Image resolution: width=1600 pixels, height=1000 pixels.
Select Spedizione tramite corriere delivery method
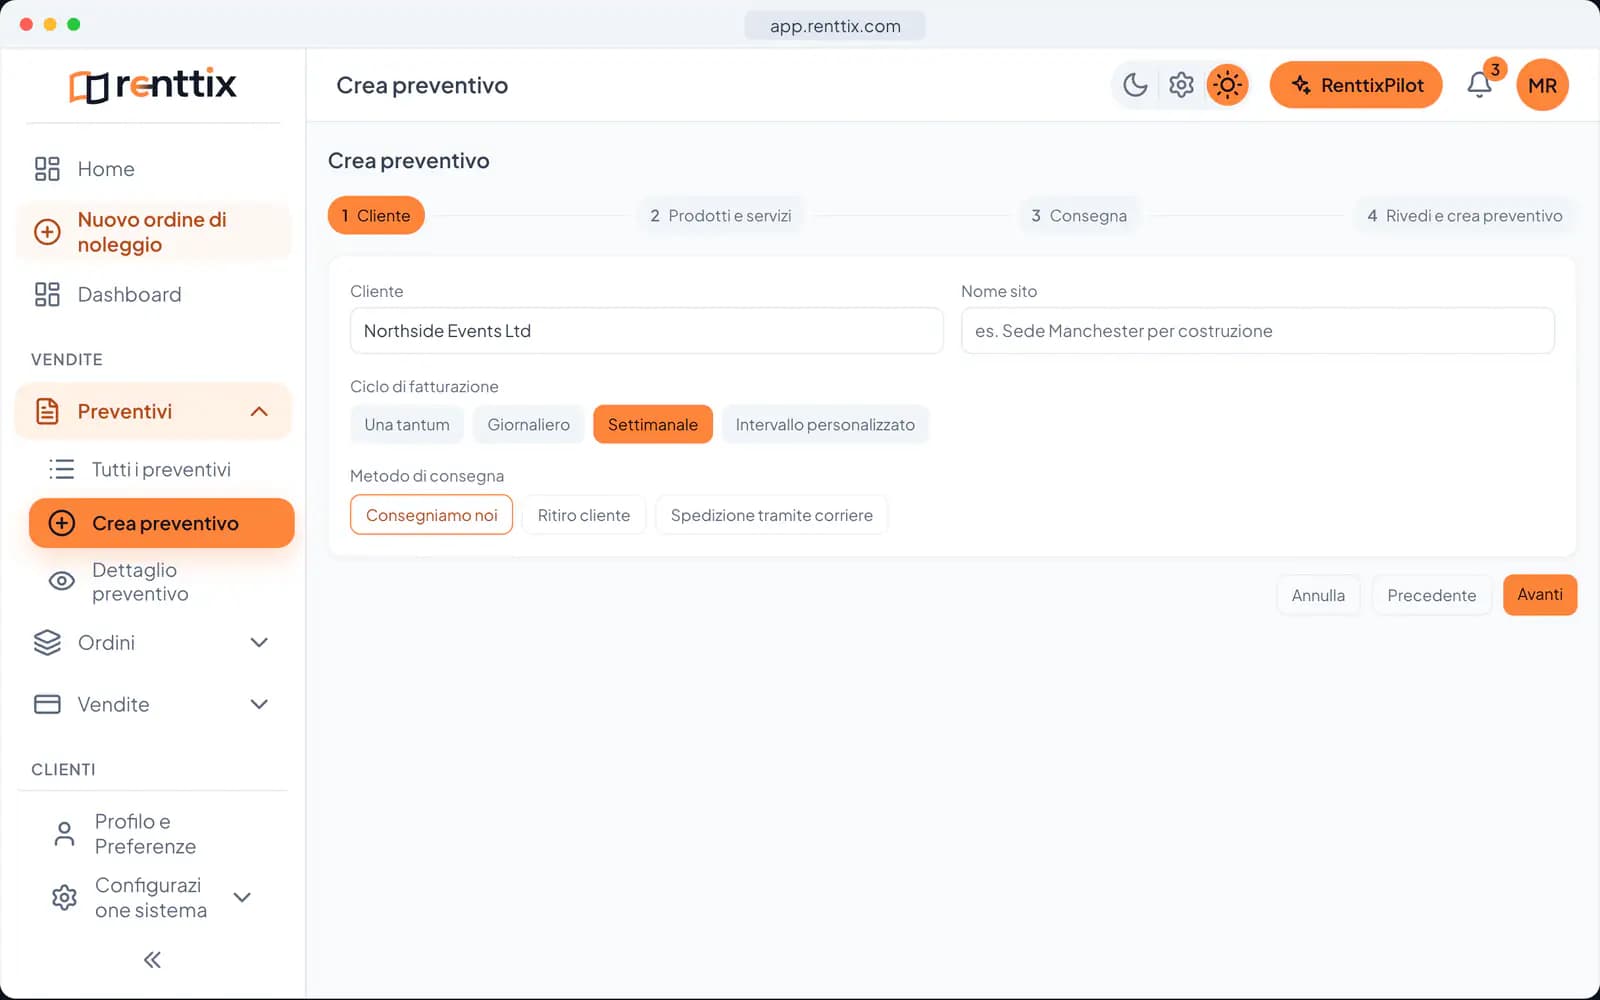click(771, 515)
